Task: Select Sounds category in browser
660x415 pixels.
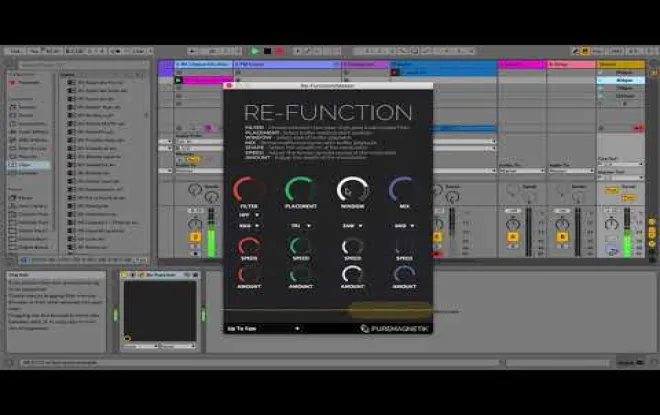Action: (x=28, y=107)
